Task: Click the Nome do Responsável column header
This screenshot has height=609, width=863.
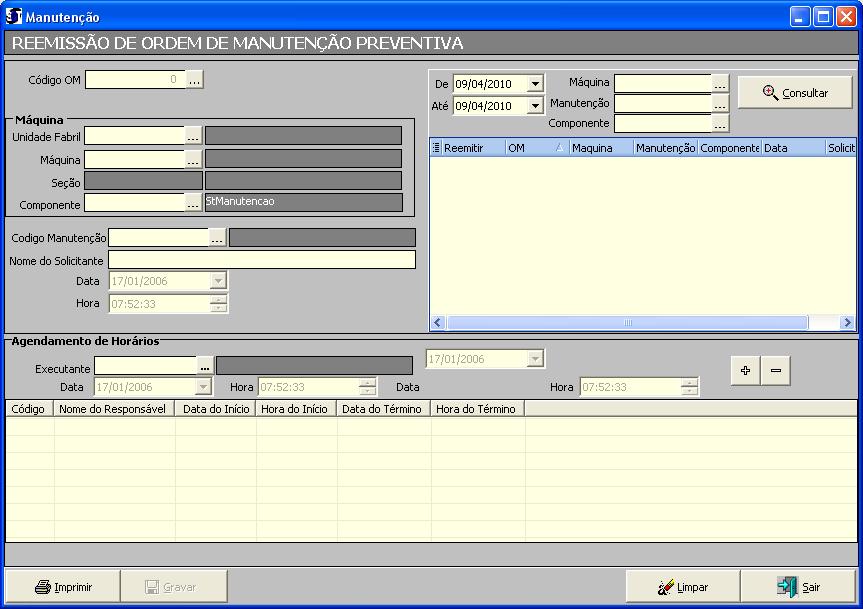Action: coord(113,409)
